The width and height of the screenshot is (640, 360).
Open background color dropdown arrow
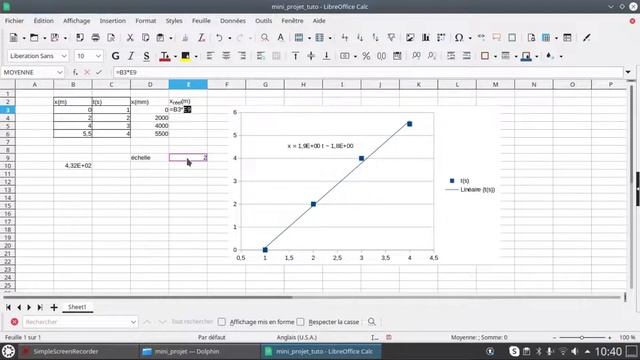pos(196,56)
